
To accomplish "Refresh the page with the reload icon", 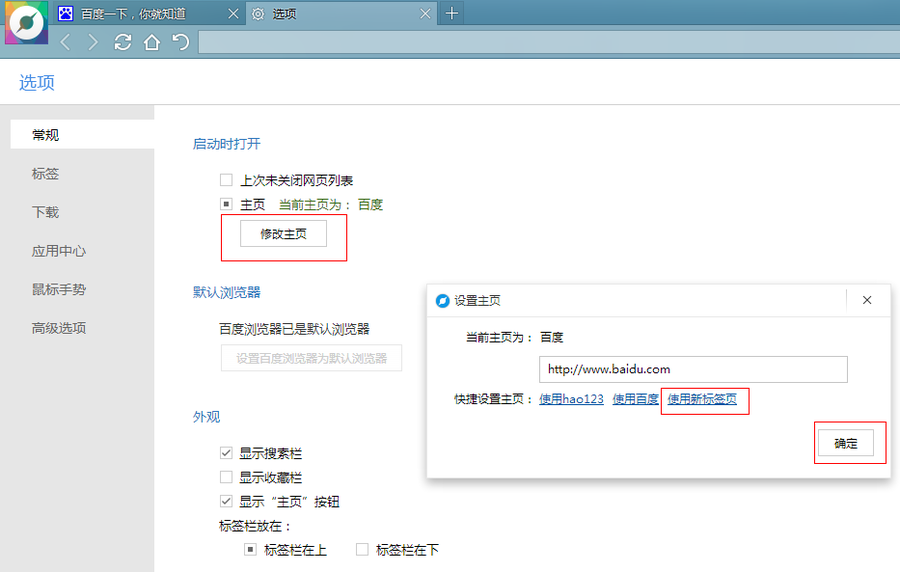I will coord(123,42).
